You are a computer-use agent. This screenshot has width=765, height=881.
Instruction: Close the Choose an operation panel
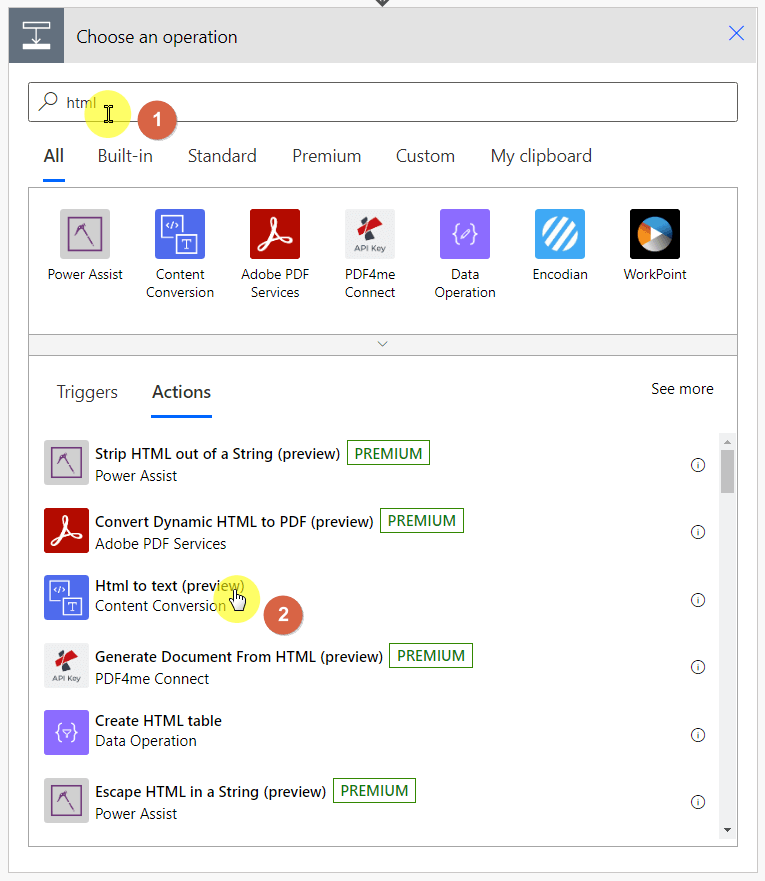[736, 33]
